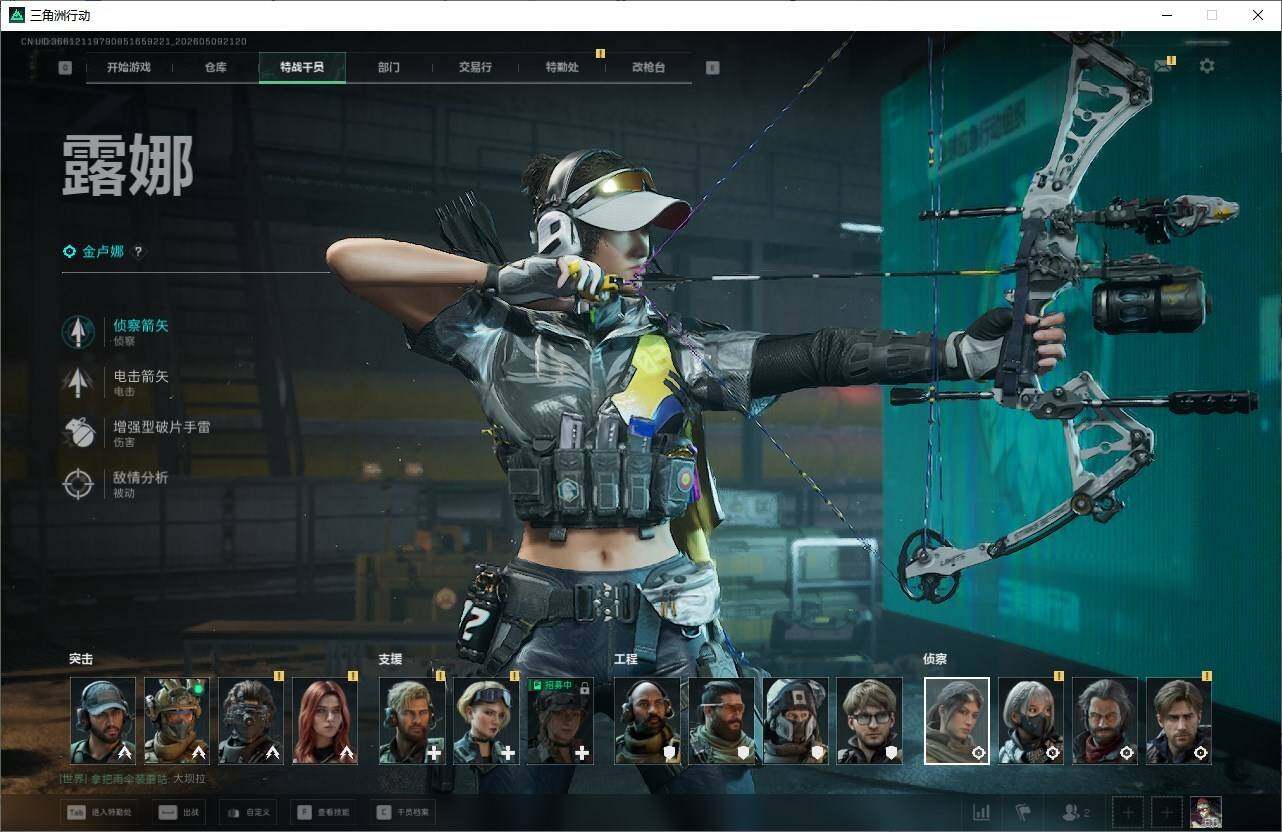Select the 电击箭矢 skill icon

[x=78, y=383]
